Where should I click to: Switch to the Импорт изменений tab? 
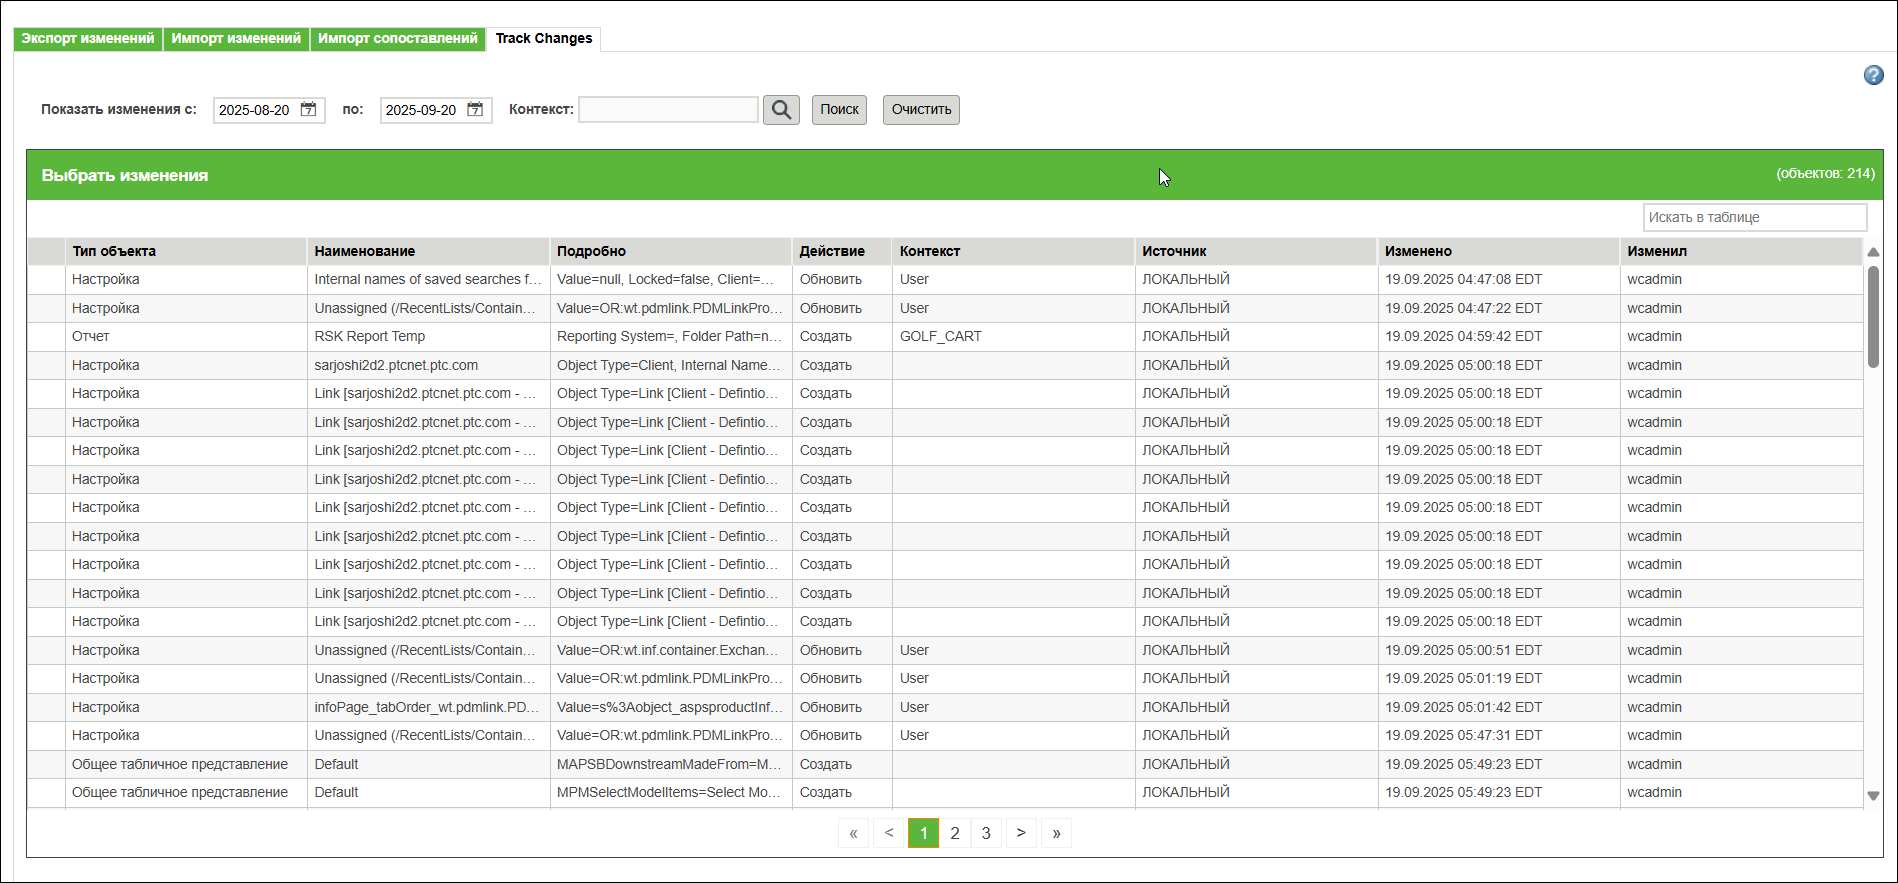[236, 38]
